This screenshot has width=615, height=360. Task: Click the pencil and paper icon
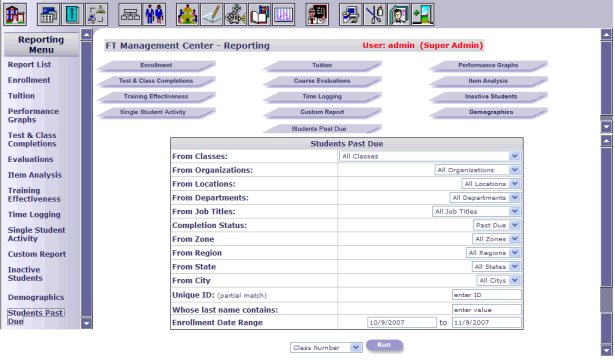point(211,14)
